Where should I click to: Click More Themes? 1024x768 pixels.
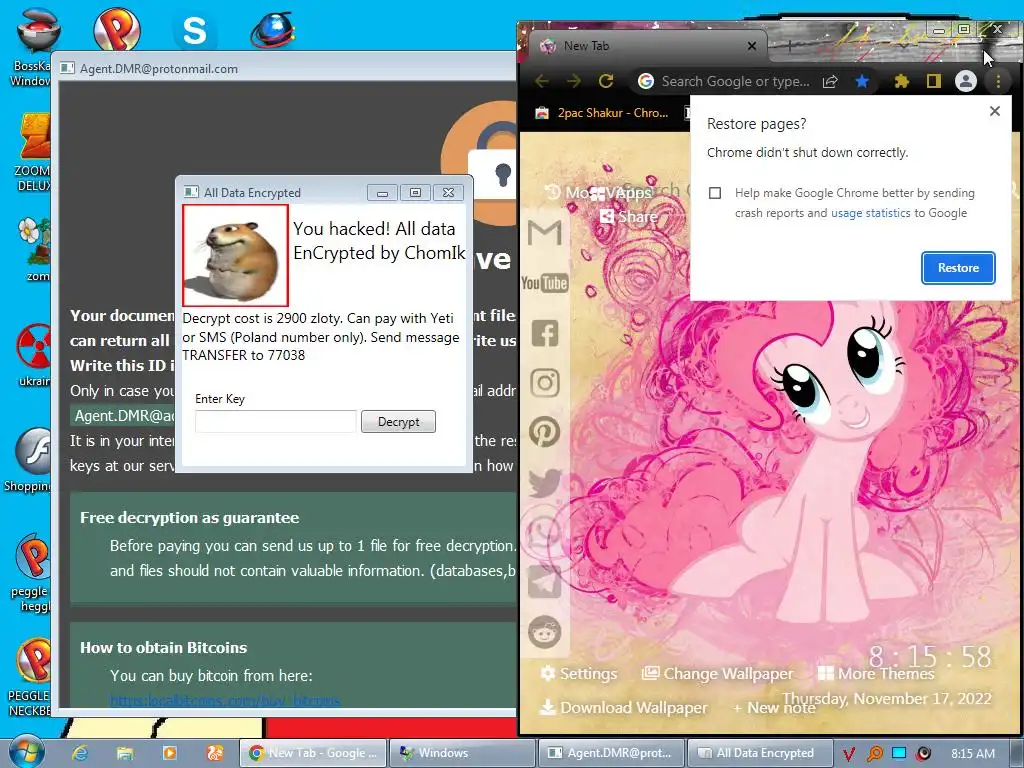click(876, 673)
